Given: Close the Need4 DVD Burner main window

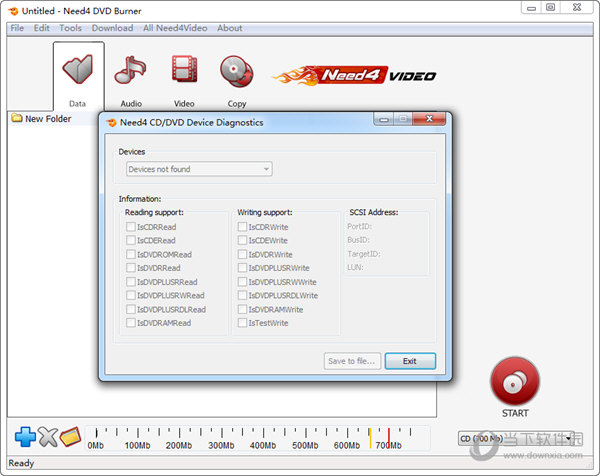Looking at the screenshot, I should click(x=577, y=8).
